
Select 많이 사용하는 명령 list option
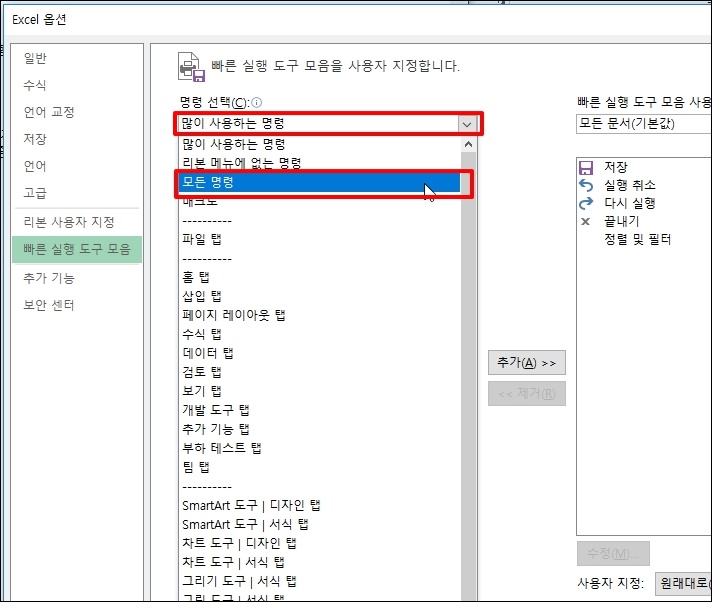coord(319,144)
